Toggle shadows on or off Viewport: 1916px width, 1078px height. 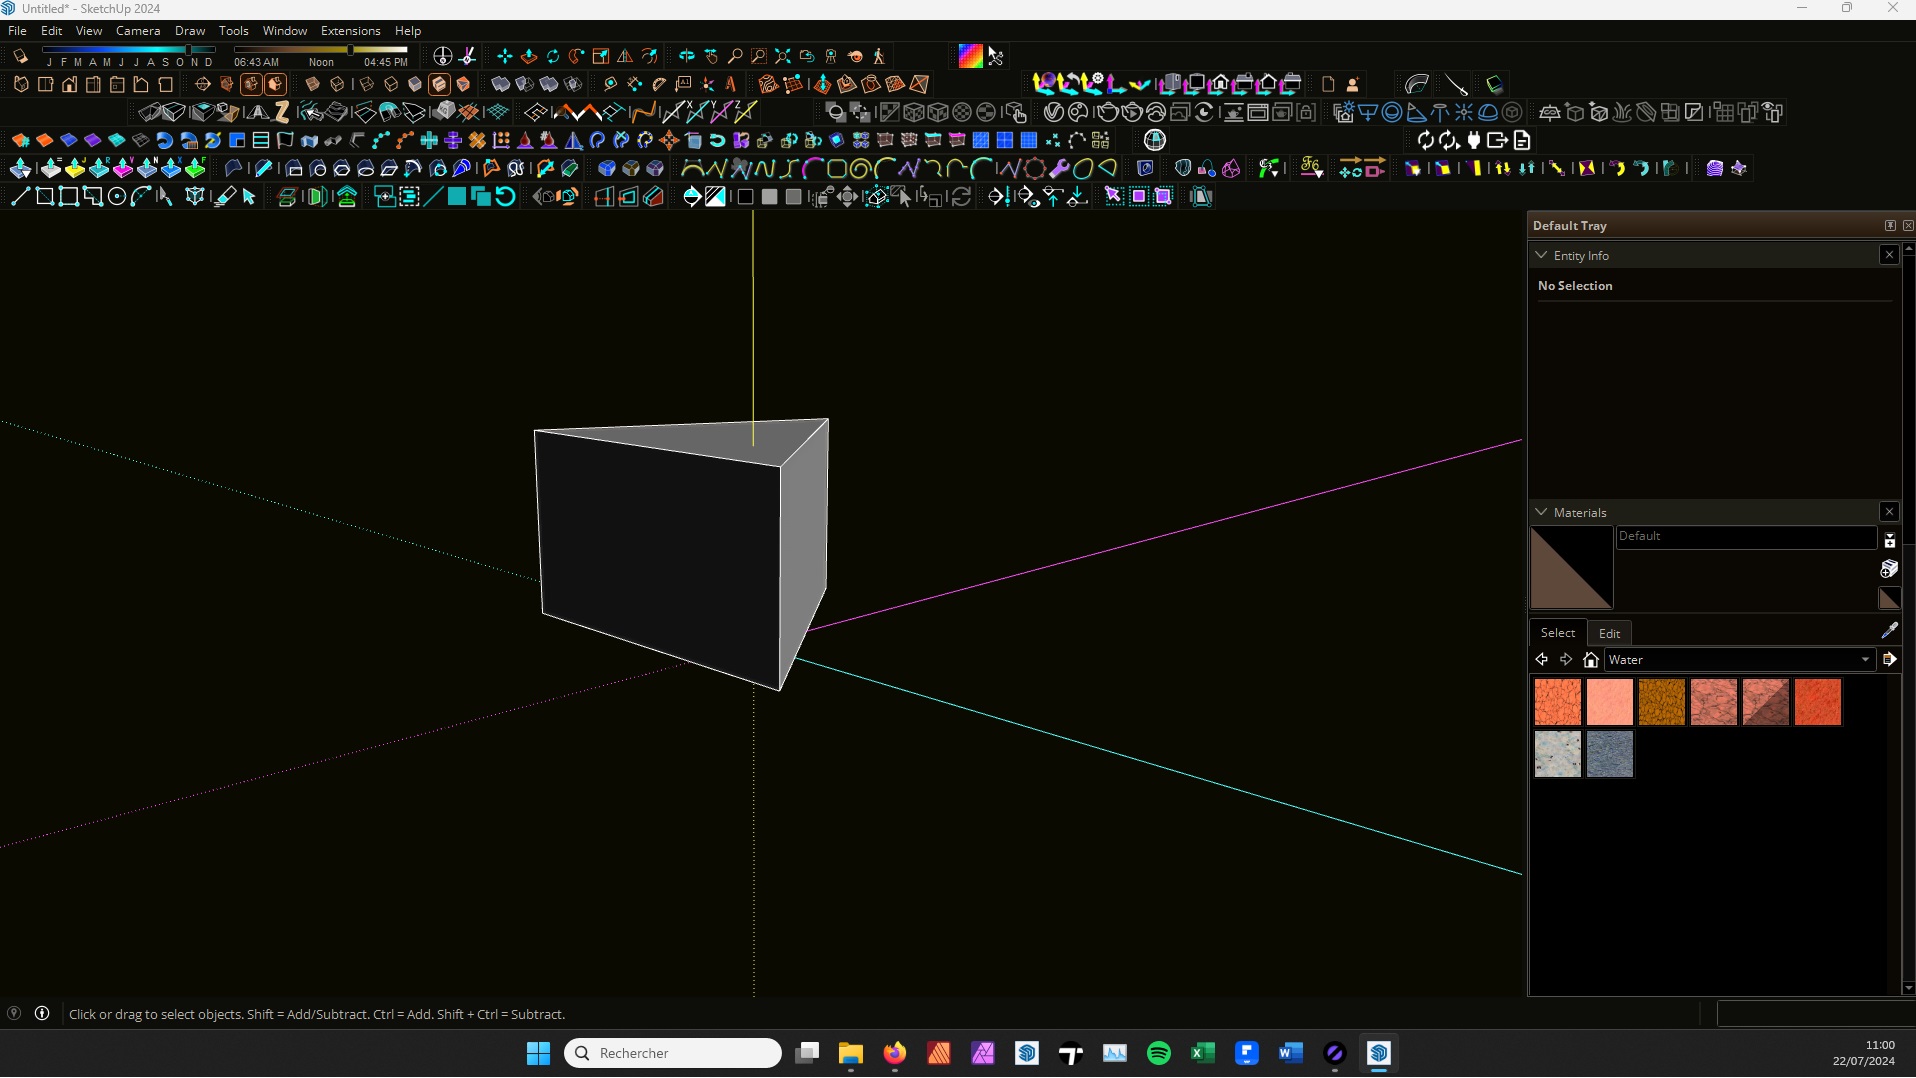coord(20,56)
